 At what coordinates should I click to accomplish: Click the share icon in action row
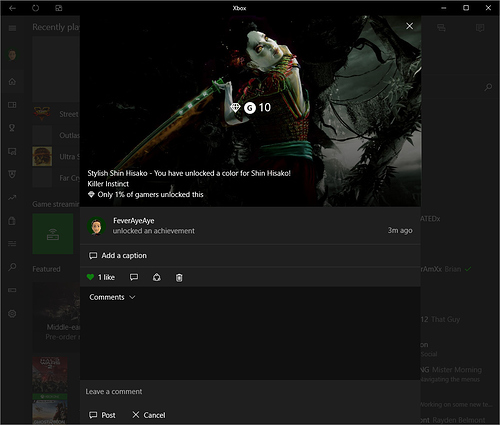tap(157, 277)
